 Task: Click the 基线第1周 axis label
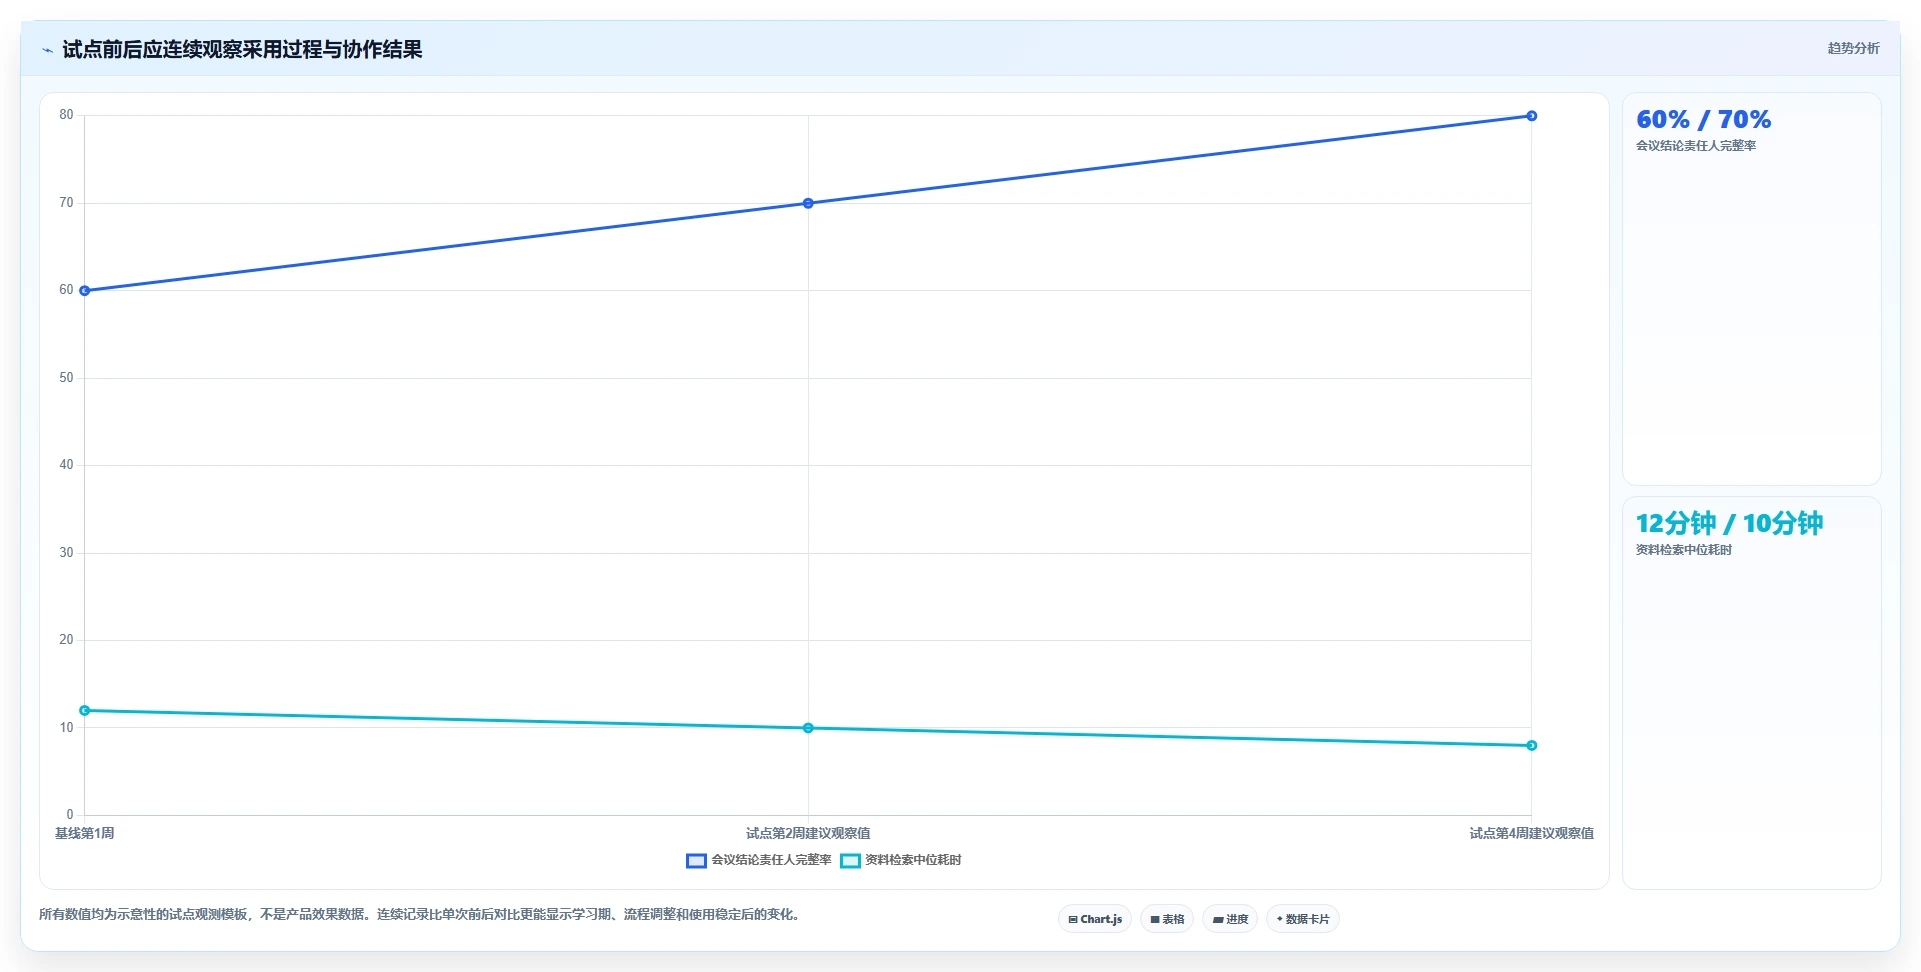(85, 833)
